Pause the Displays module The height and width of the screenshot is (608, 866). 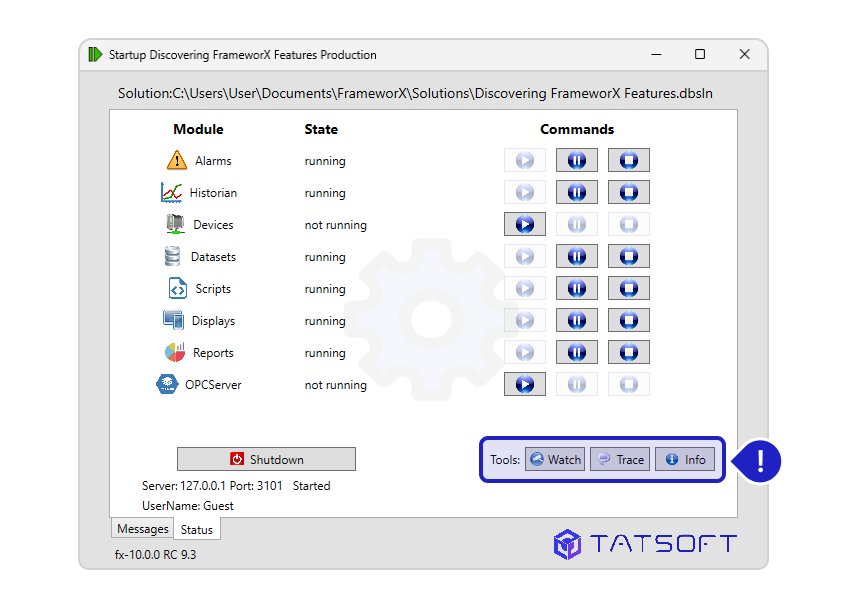[577, 321]
